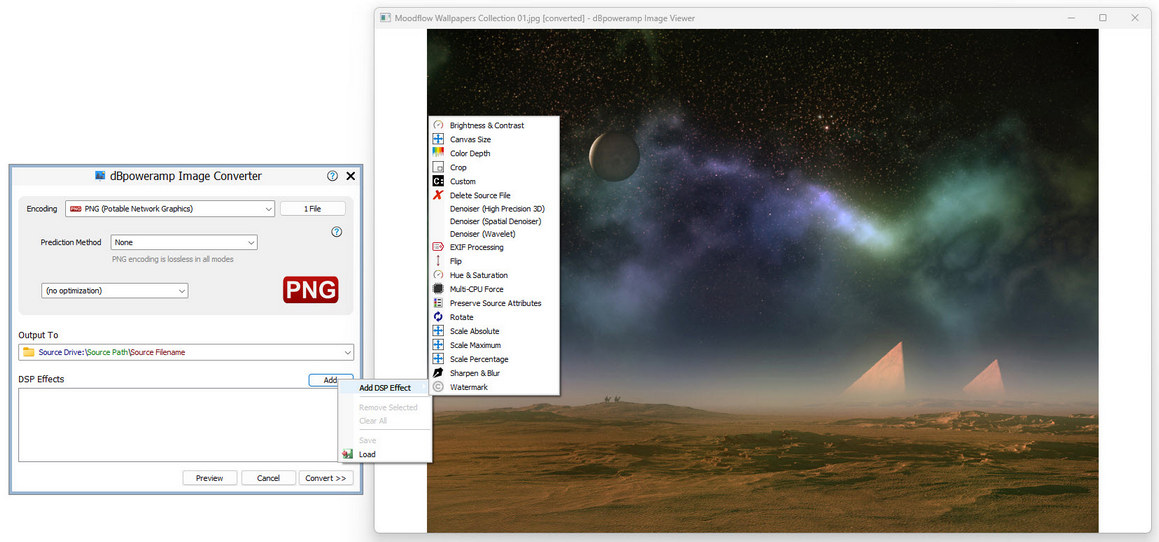This screenshot has width=1159, height=542.
Task: Click the Flip arrow icon
Action: pyautogui.click(x=438, y=261)
